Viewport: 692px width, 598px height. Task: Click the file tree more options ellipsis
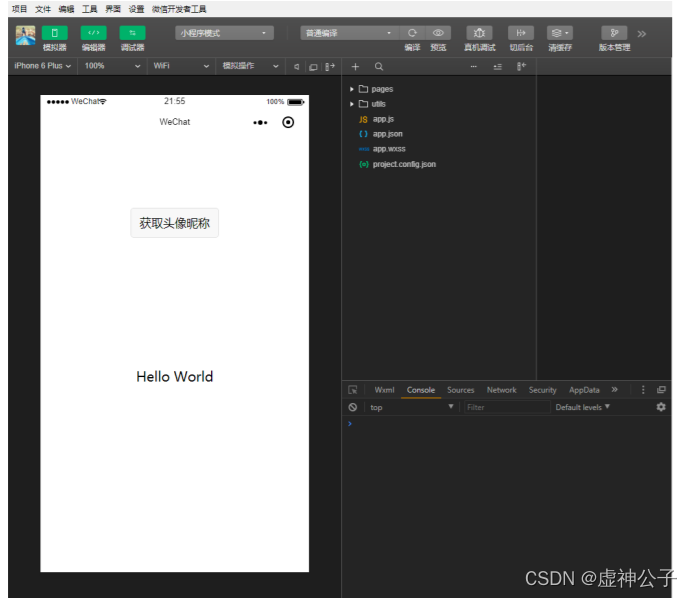coord(474,67)
